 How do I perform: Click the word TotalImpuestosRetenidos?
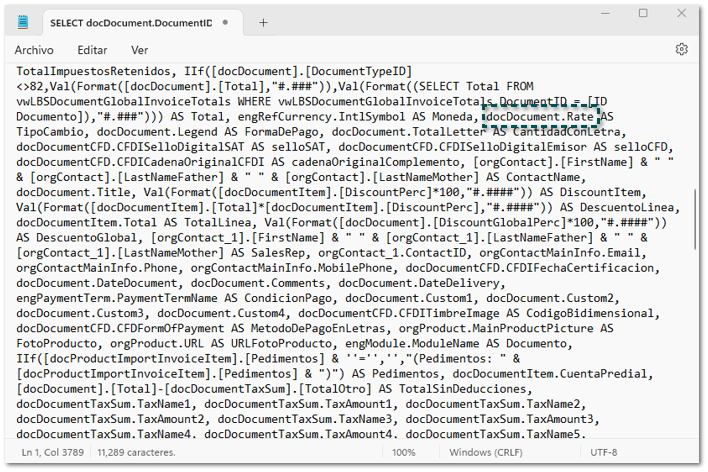tap(93, 71)
